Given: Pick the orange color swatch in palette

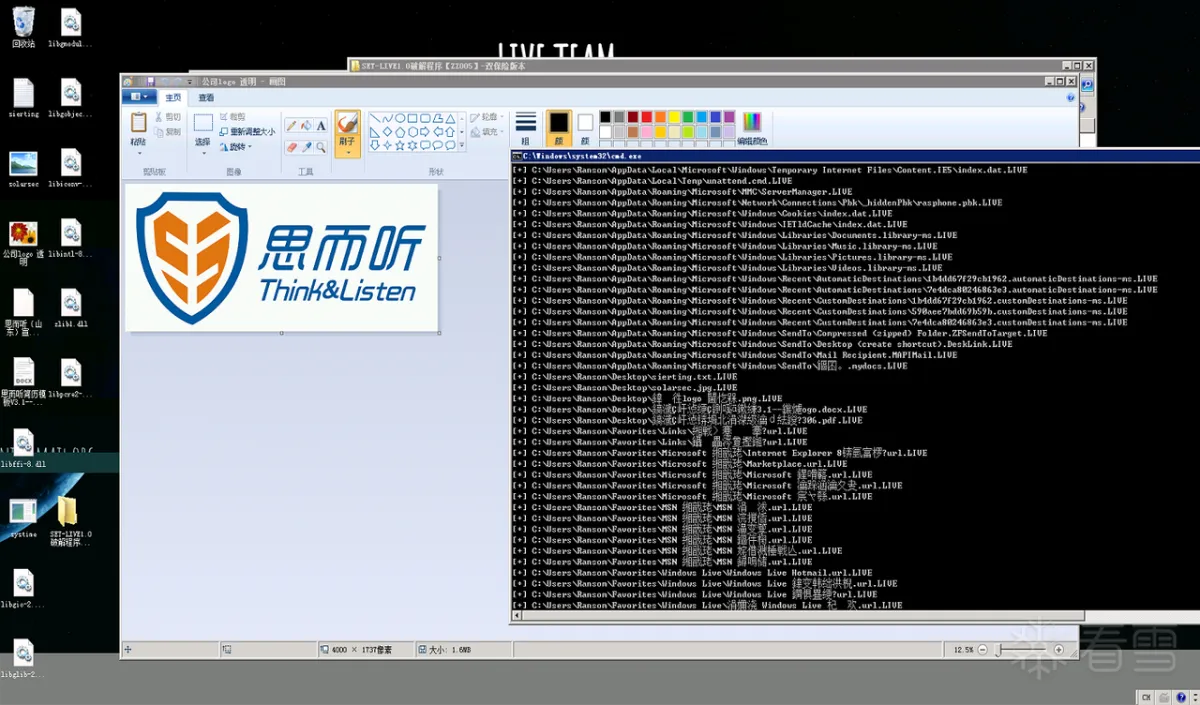Looking at the screenshot, I should pos(661,117).
